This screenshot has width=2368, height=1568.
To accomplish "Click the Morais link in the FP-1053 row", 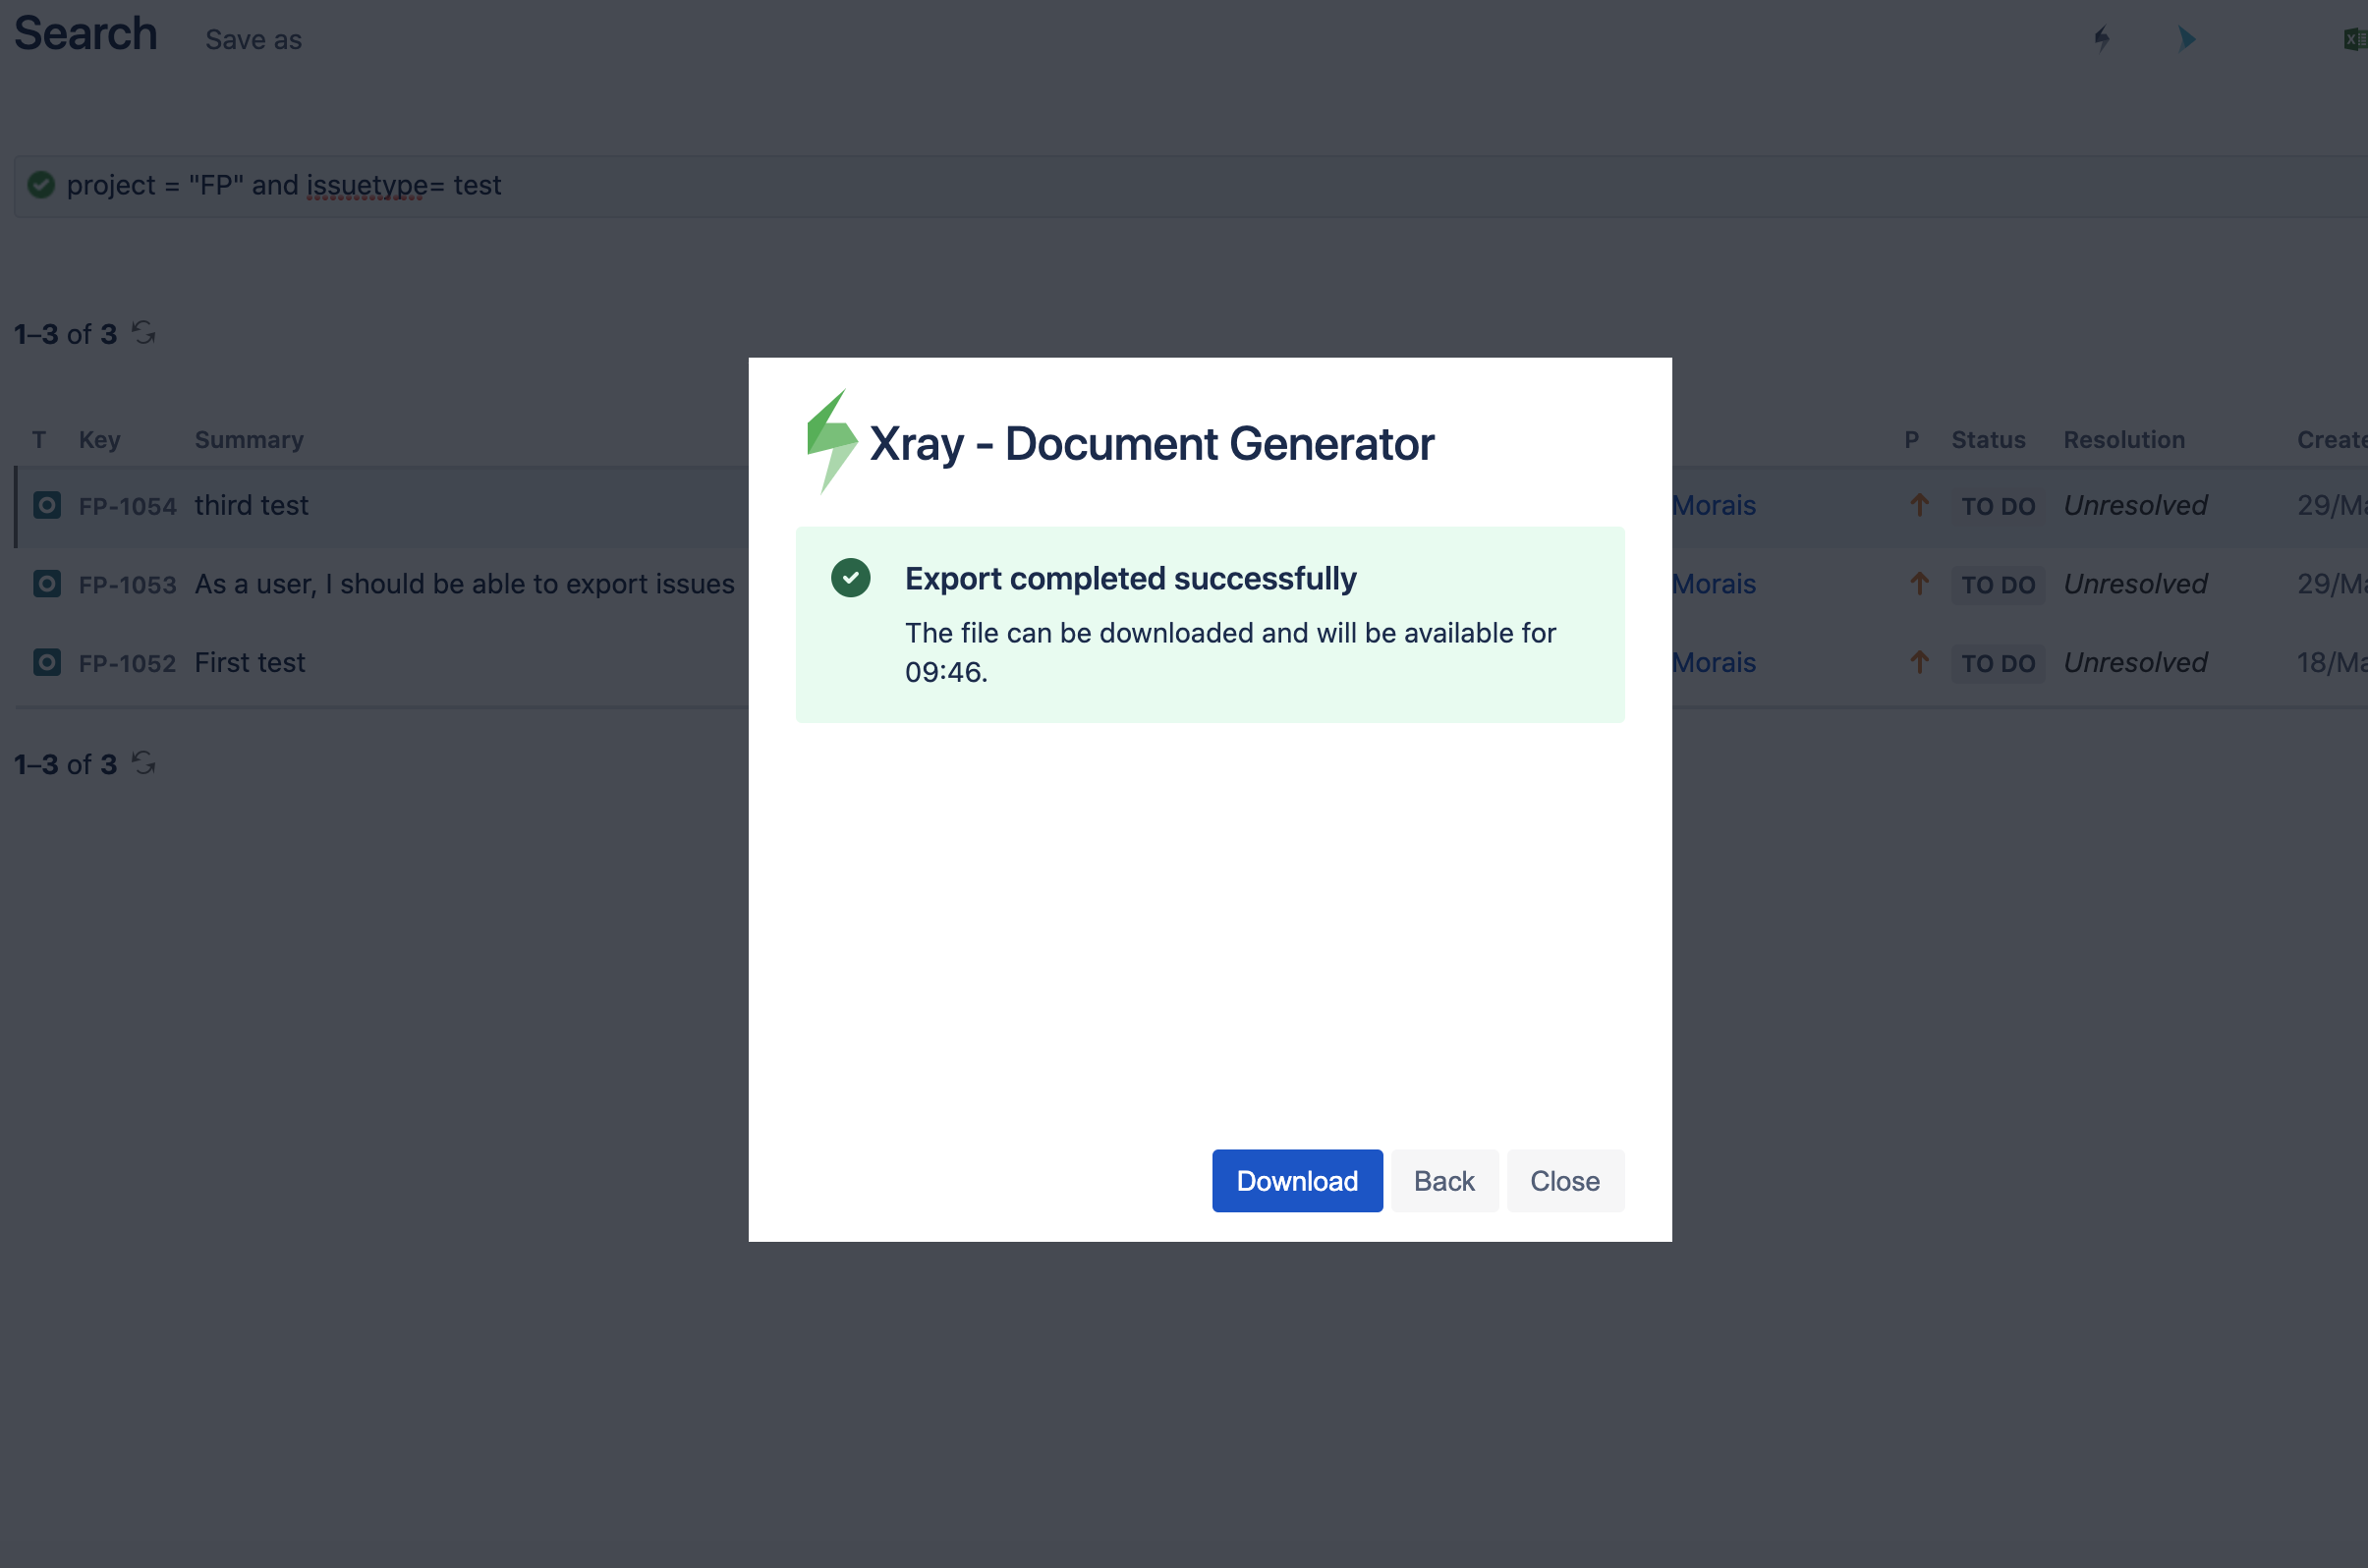I will 1714,584.
